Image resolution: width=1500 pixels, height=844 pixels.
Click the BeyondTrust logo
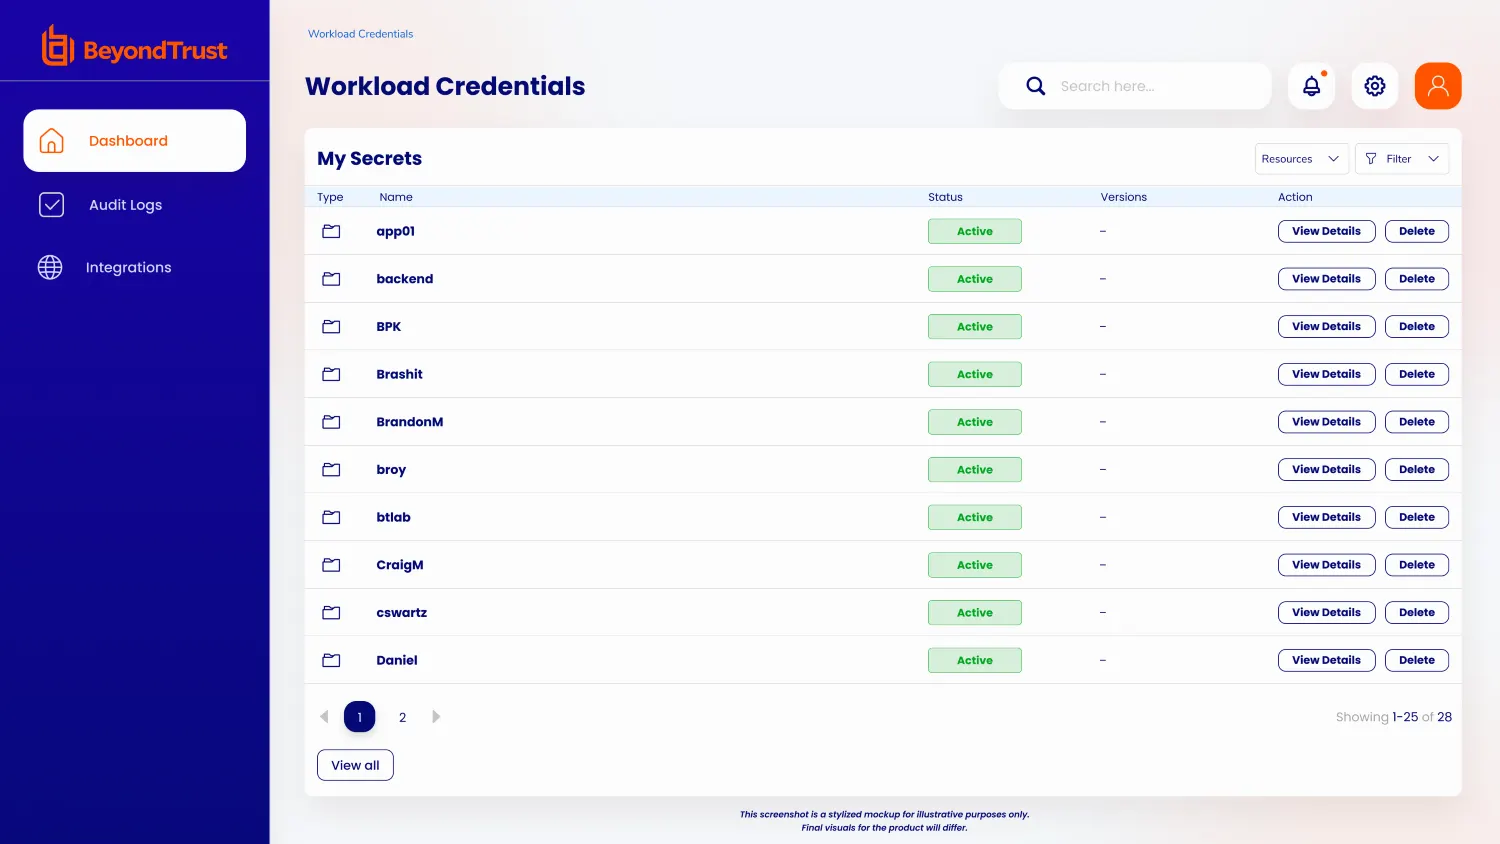coord(135,47)
